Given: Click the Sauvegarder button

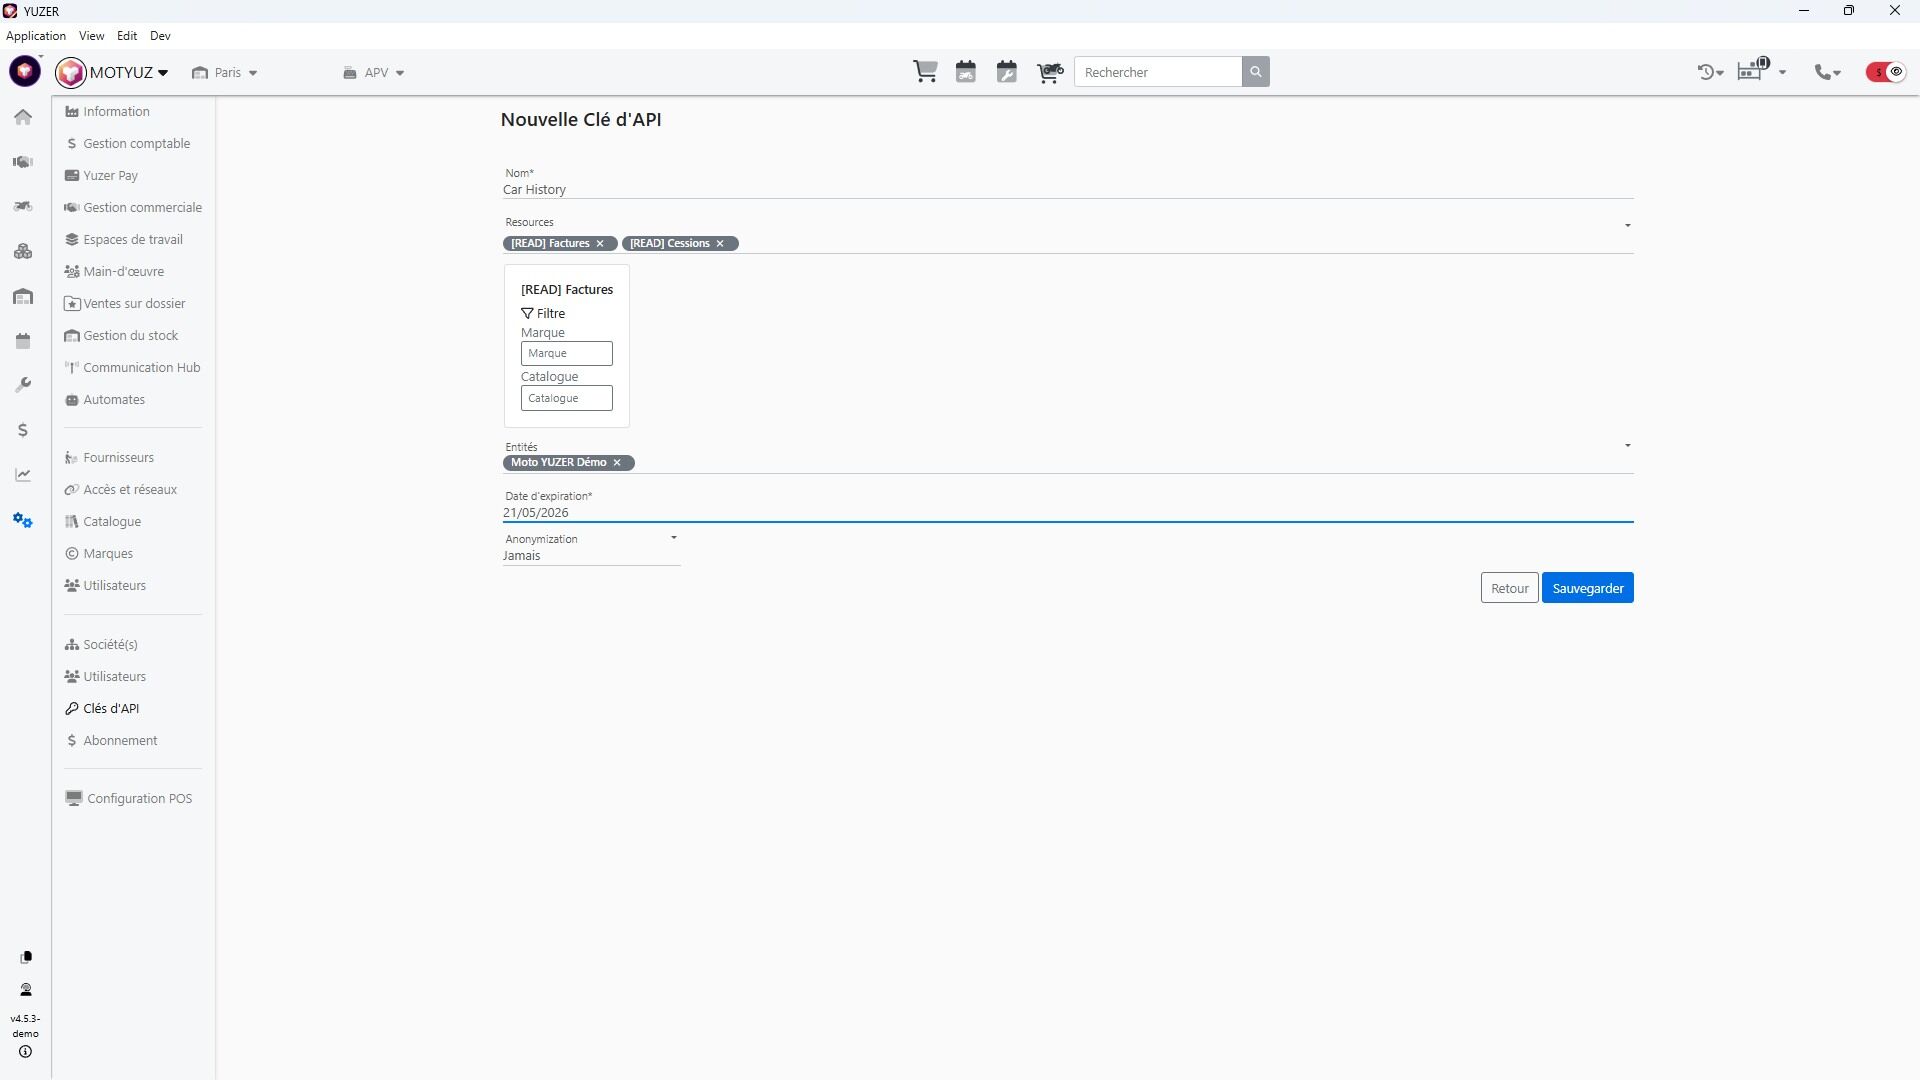Looking at the screenshot, I should 1587,588.
